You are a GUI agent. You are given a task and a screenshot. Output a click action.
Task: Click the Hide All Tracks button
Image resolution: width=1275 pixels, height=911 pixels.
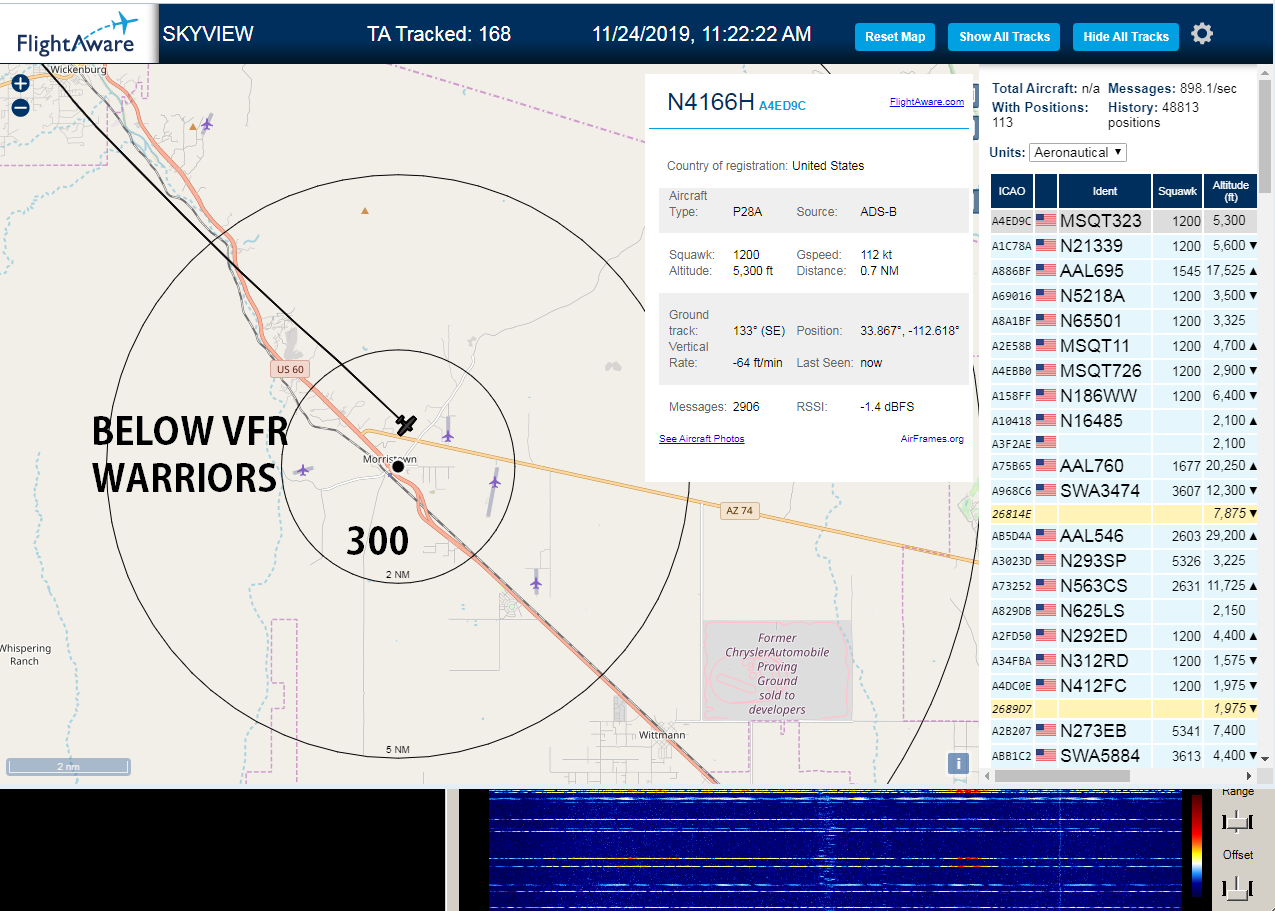[1126, 37]
